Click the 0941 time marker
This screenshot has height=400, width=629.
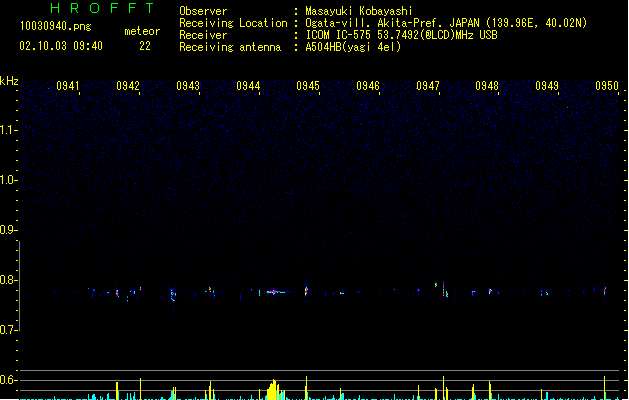67,86
